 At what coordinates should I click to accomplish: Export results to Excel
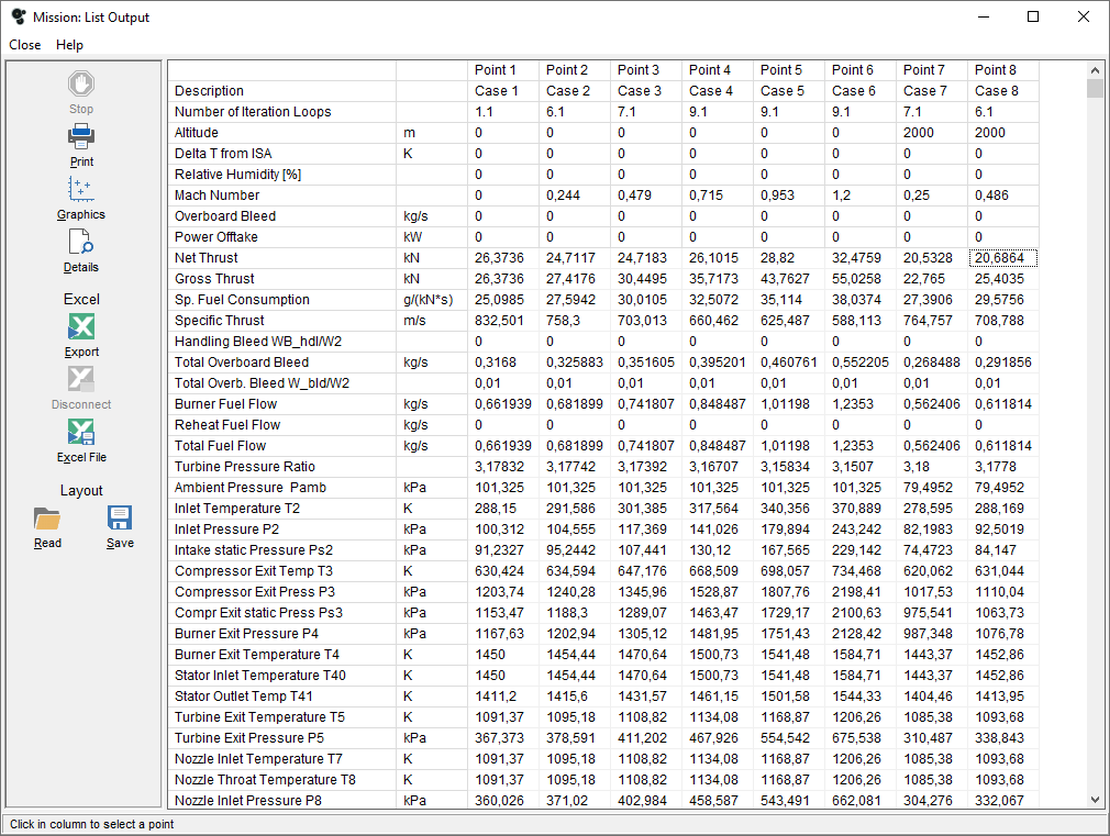[x=81, y=327]
